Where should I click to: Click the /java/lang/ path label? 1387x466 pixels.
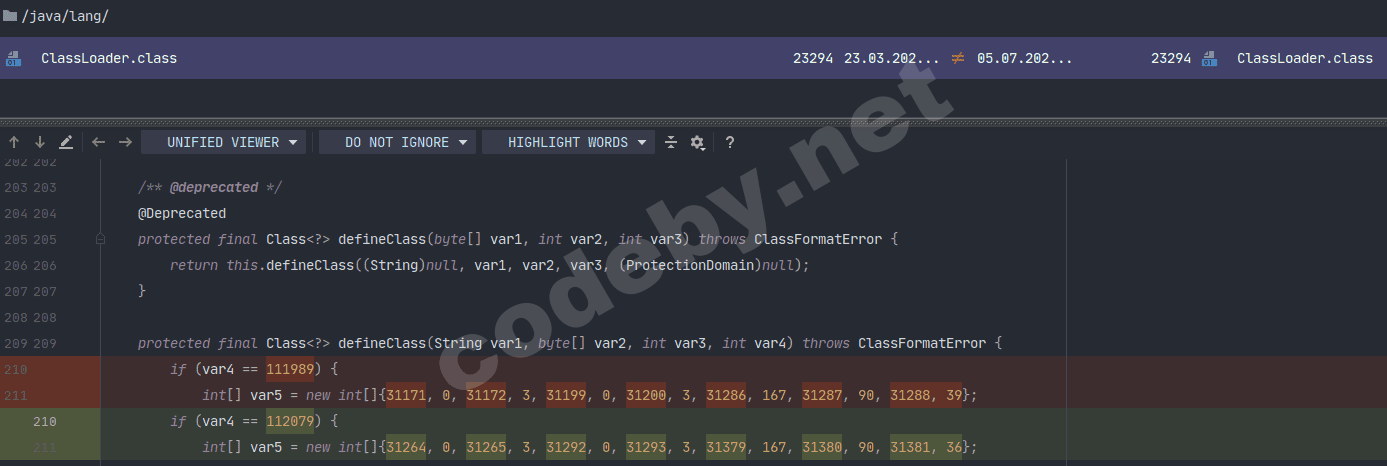(65, 16)
